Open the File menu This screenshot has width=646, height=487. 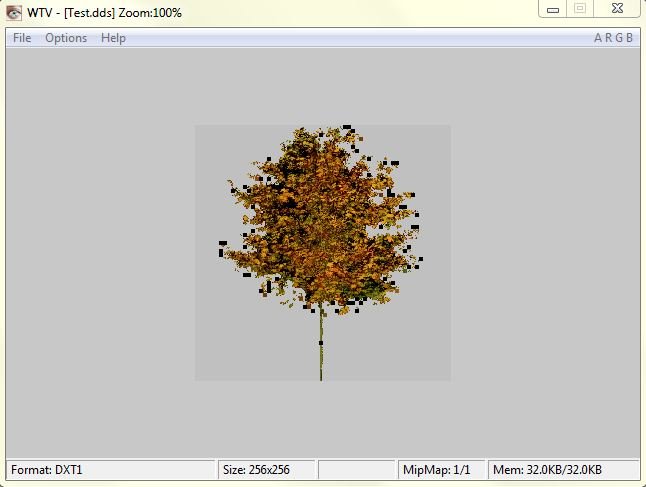click(22, 38)
